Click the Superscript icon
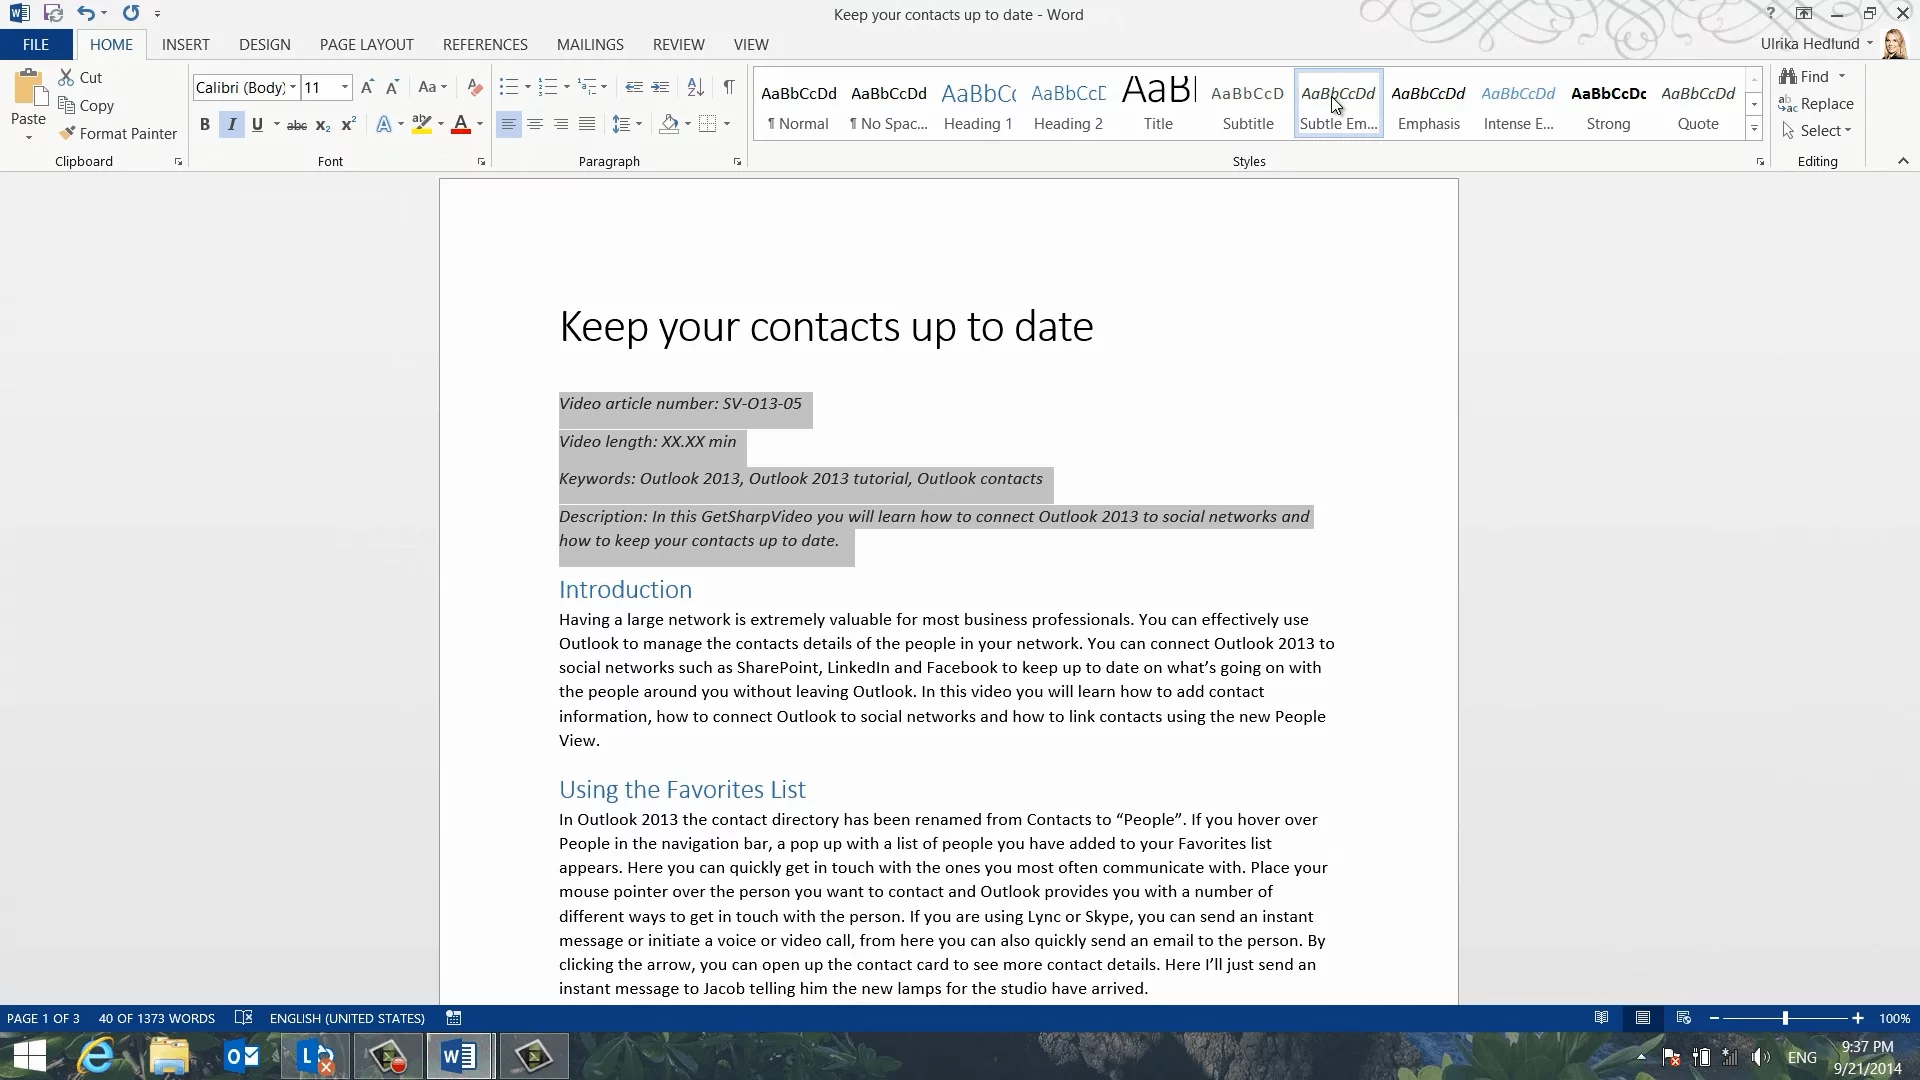 tap(348, 125)
